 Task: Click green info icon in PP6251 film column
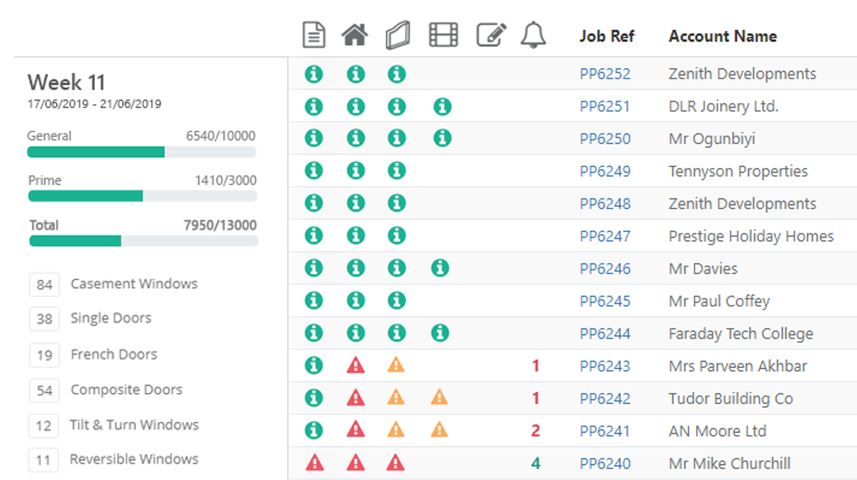pyautogui.click(x=441, y=106)
